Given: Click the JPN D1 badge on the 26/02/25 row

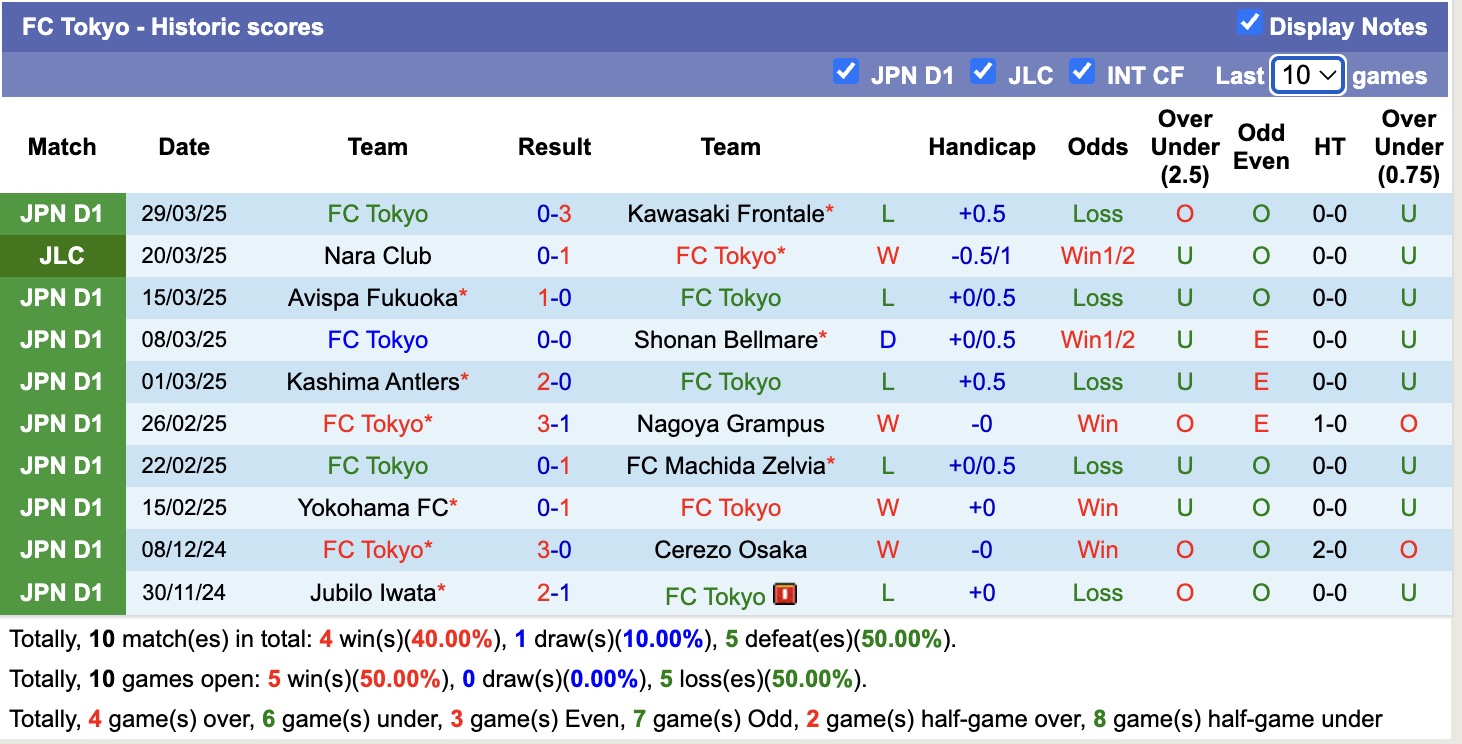Looking at the screenshot, I should click(62, 423).
